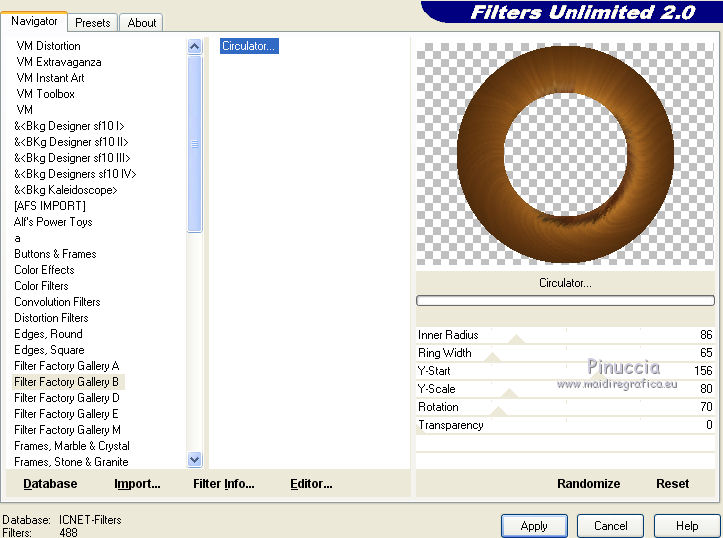This screenshot has width=723, height=538.
Task: Select Frames, Marble & Crystal category
Action: click(72, 446)
